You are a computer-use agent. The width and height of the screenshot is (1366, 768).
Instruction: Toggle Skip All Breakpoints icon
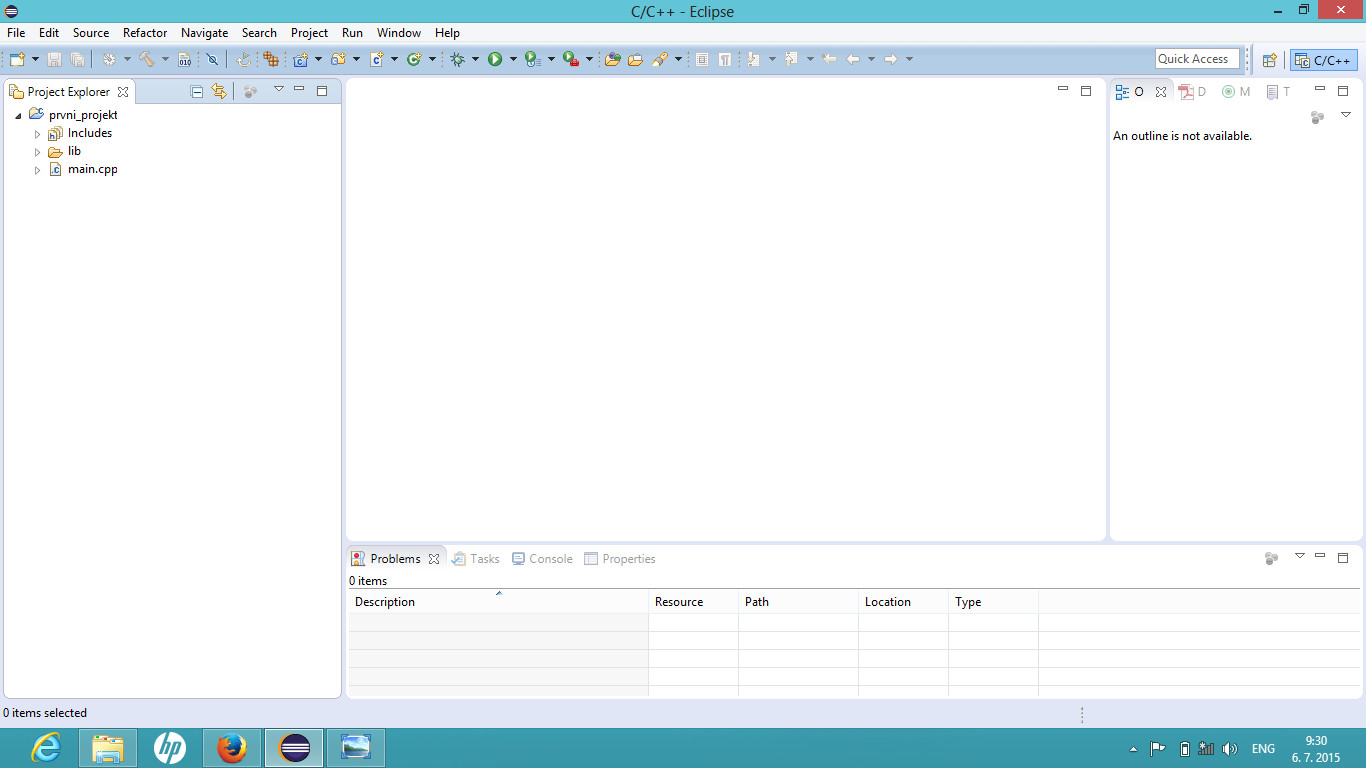212,60
